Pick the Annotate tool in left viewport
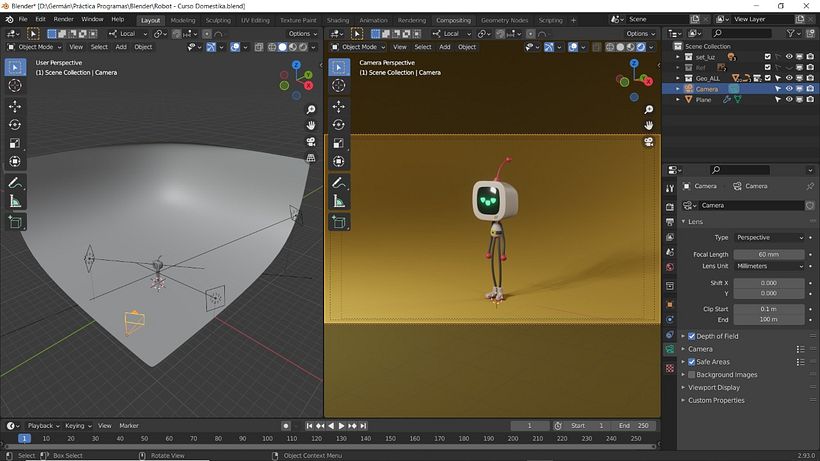This screenshot has height=461, width=820. click(x=15, y=184)
